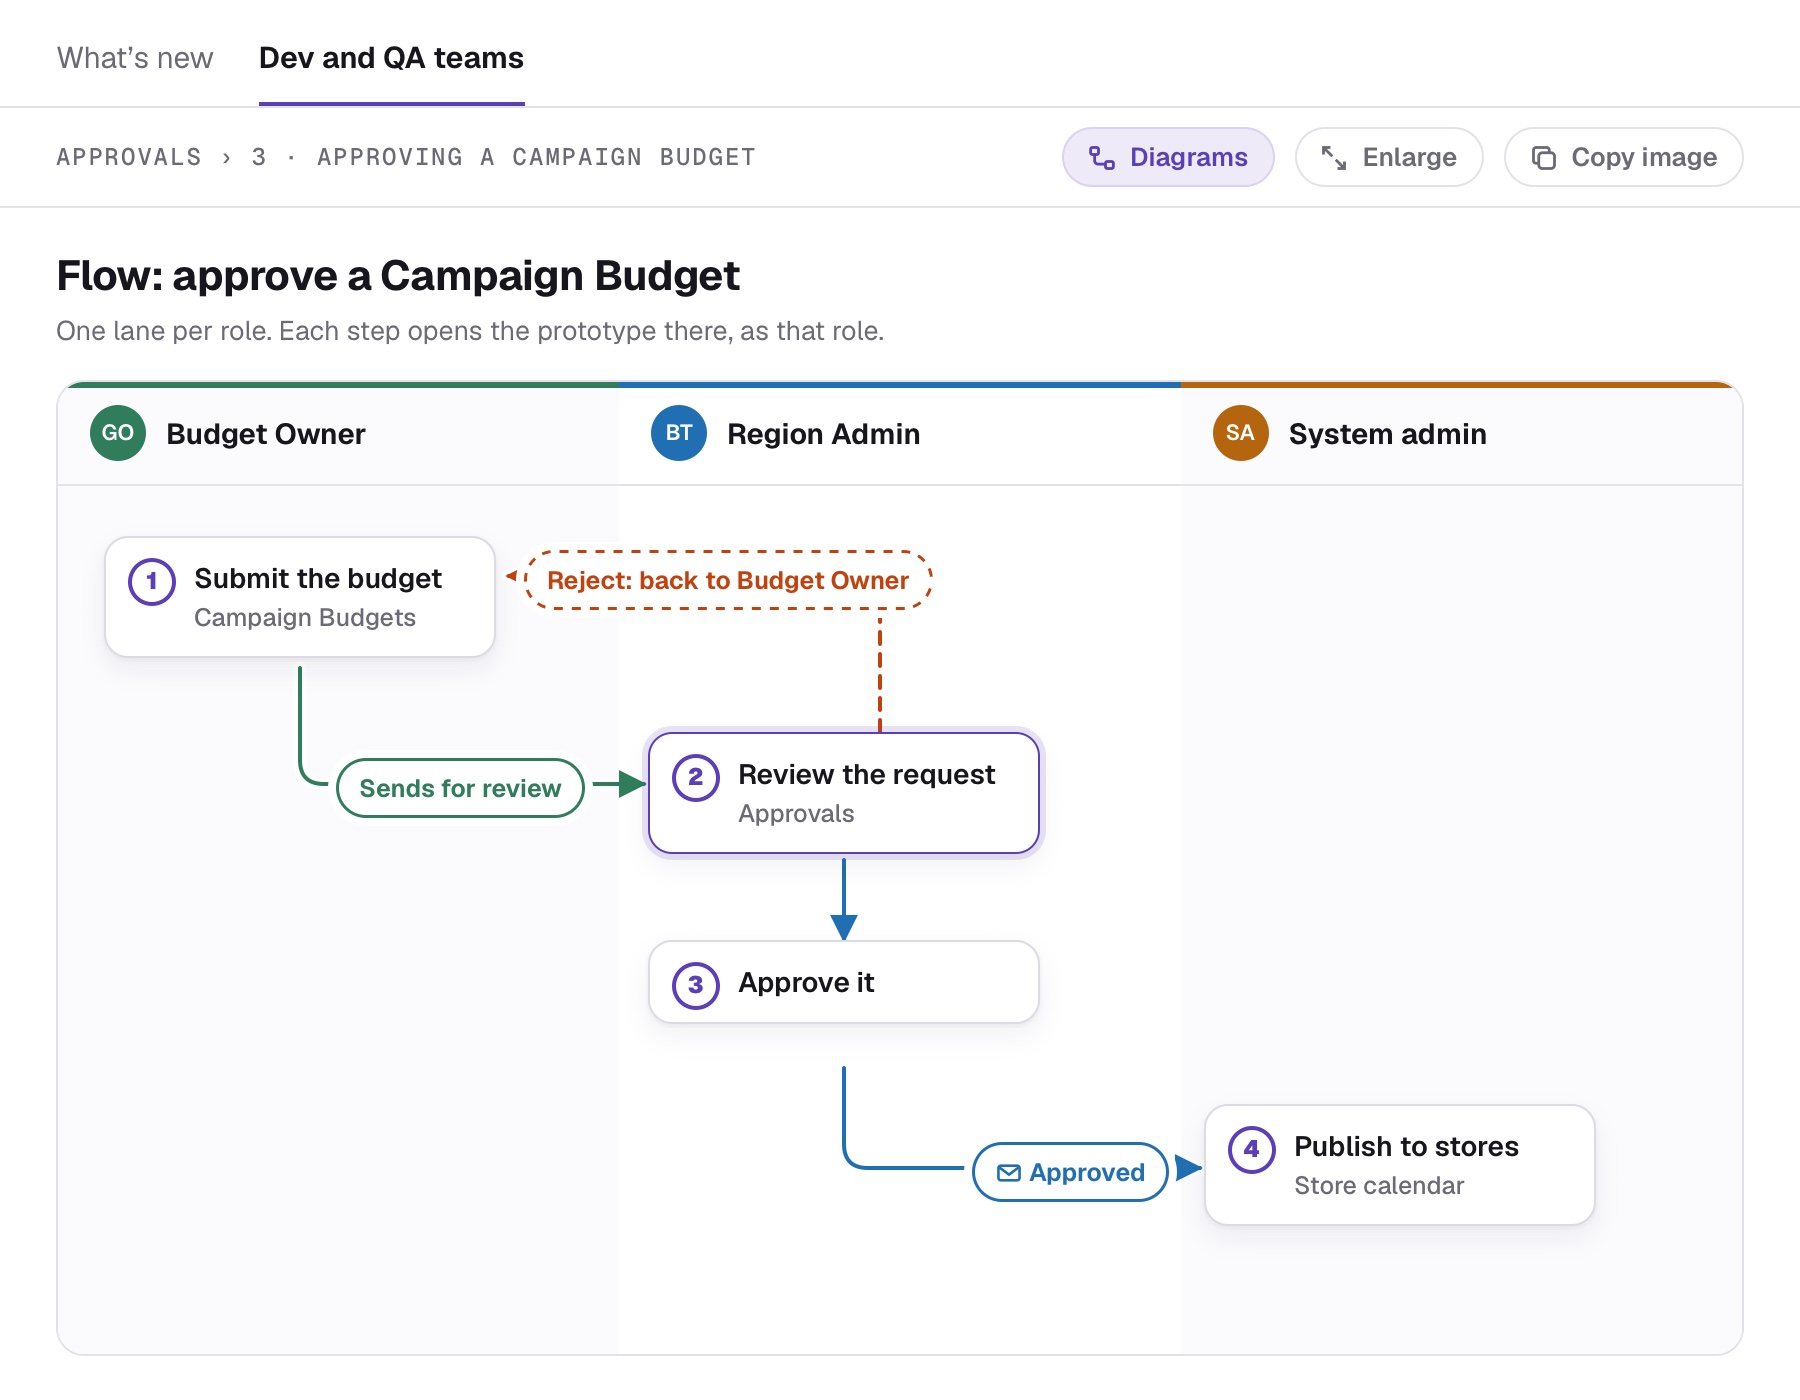The image size is (1800, 1400).
Task: Click the Sends for review label
Action: [460, 788]
